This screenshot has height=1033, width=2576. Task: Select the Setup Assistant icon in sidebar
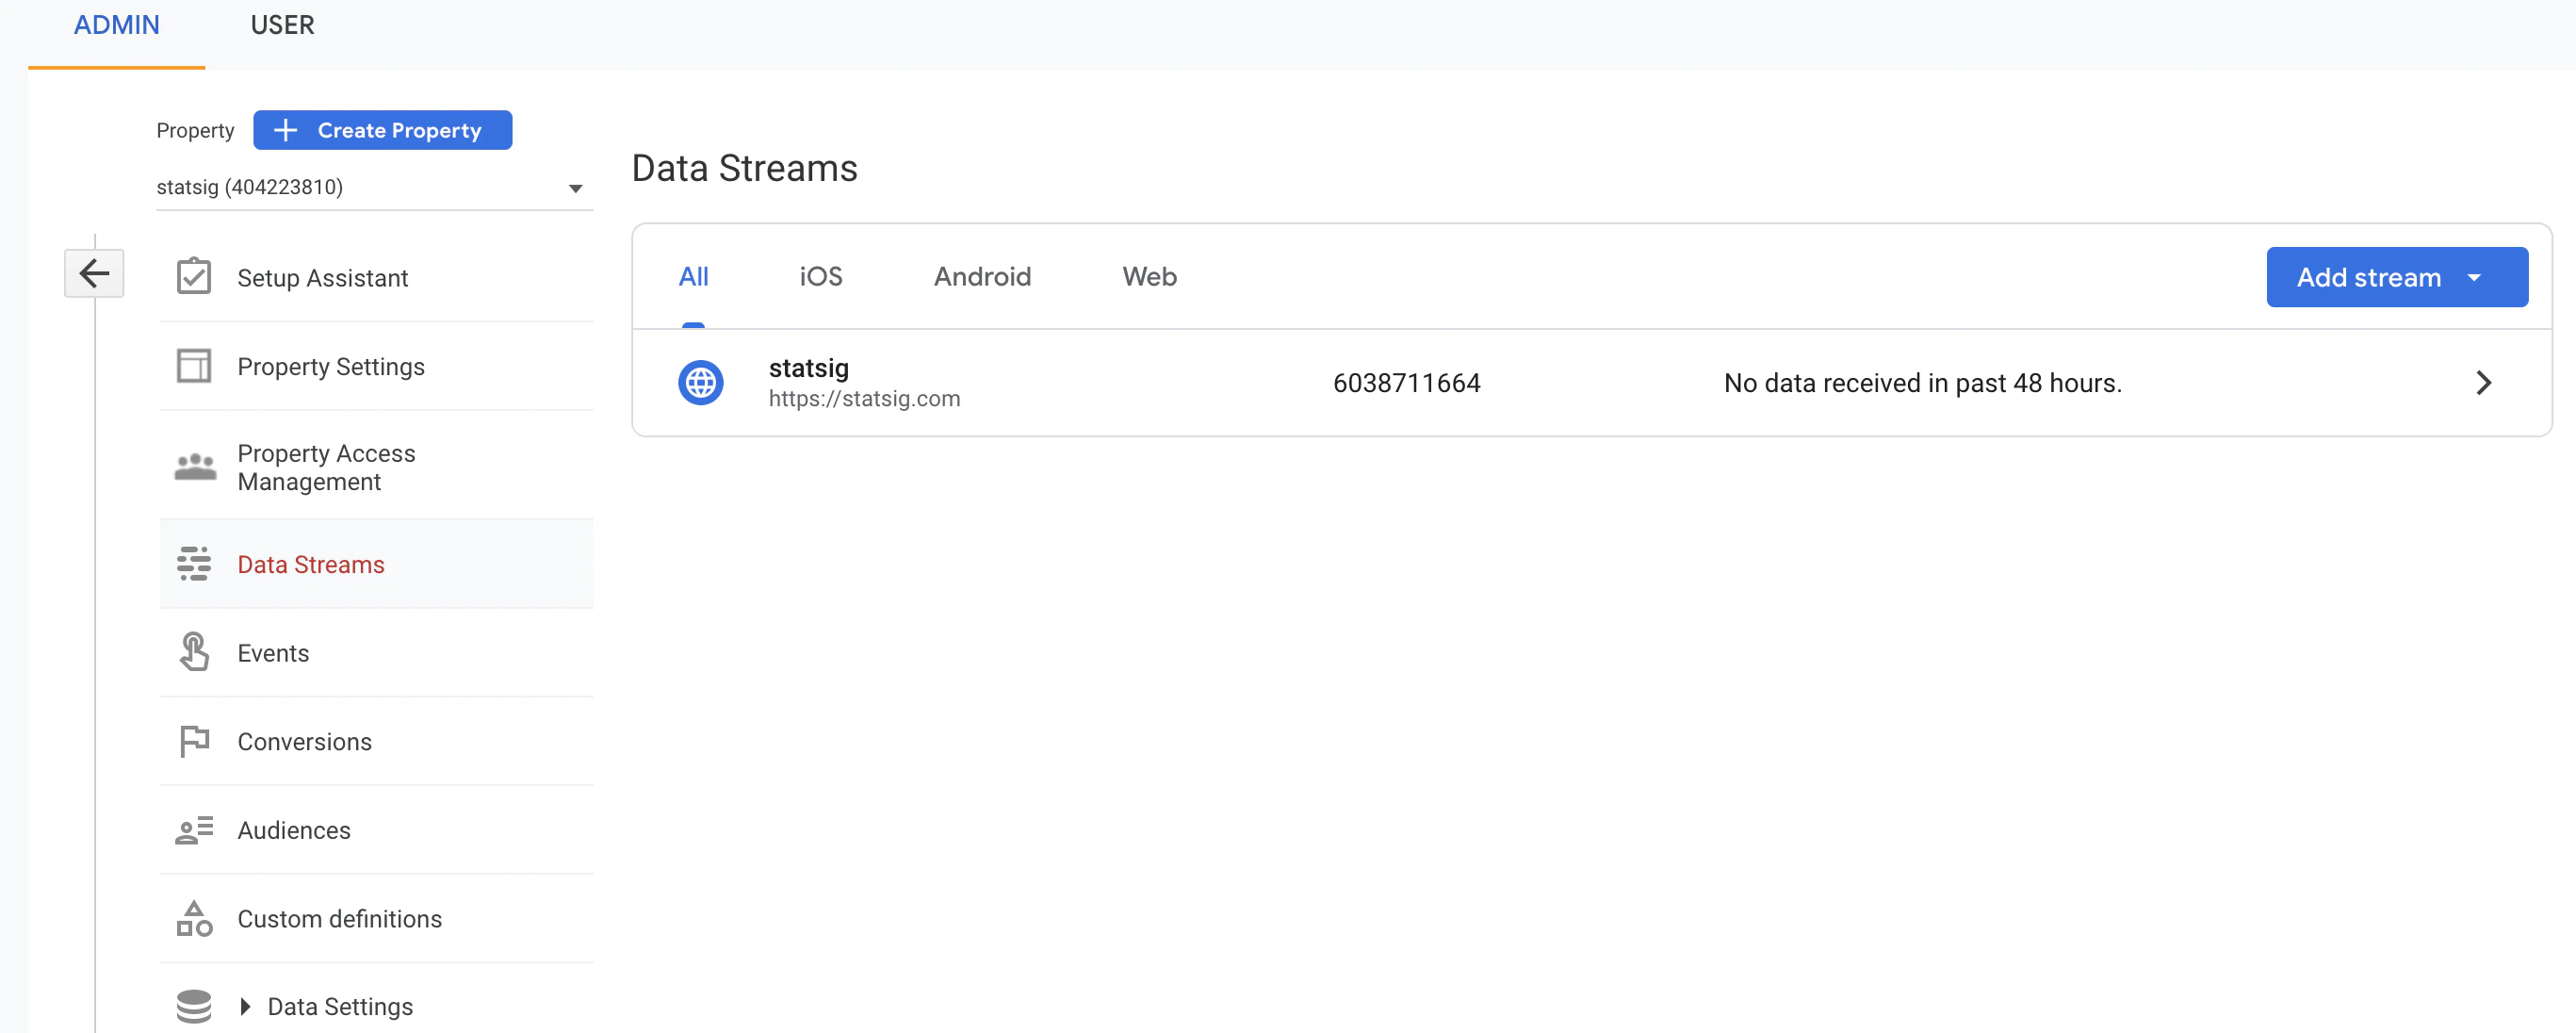click(x=195, y=277)
